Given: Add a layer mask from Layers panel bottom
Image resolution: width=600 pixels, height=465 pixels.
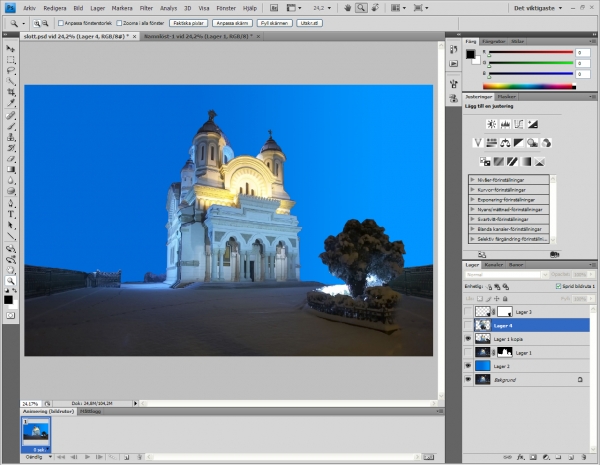Looking at the screenshot, I should point(533,457).
